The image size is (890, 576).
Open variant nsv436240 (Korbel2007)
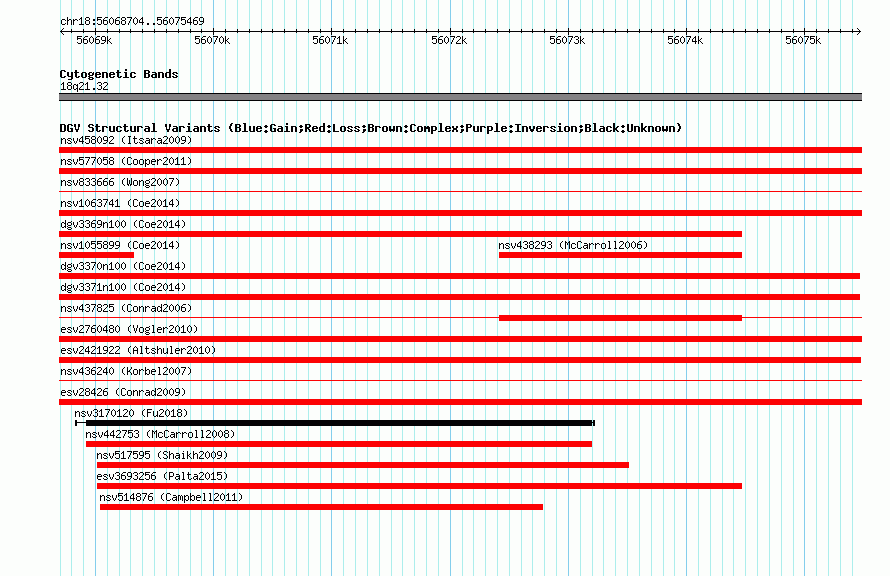[x=126, y=371]
